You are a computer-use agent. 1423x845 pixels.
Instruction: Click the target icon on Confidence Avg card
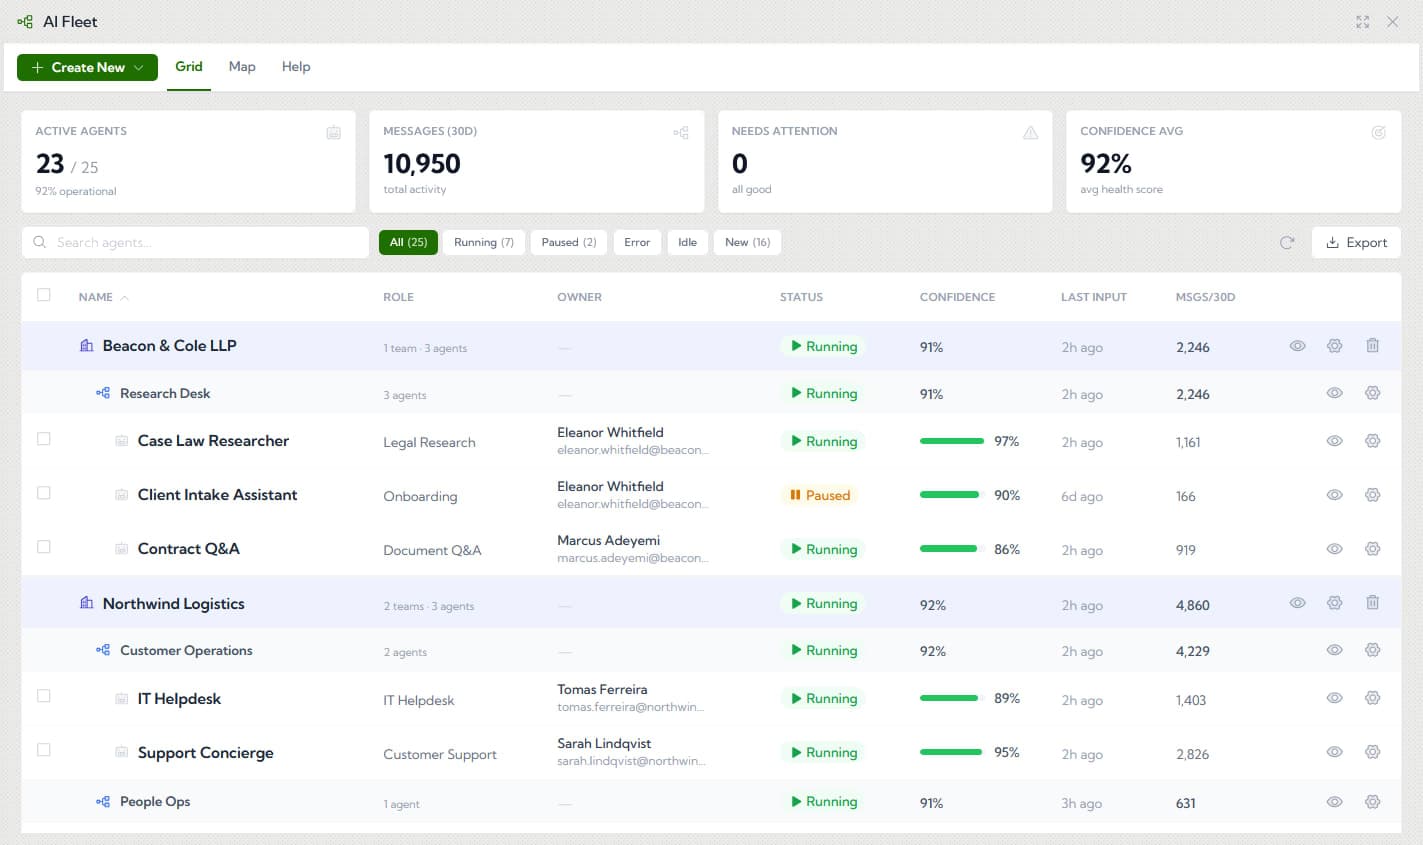pos(1378,133)
